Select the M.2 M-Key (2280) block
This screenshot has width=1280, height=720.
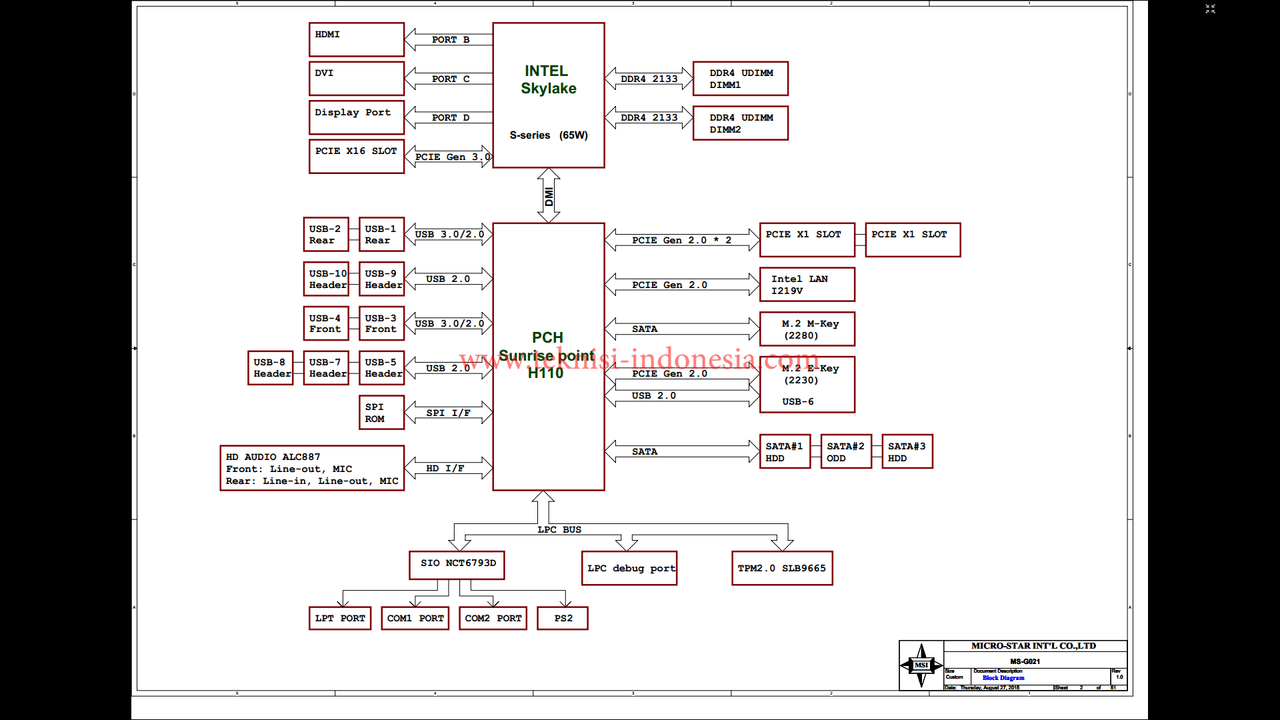(807, 329)
